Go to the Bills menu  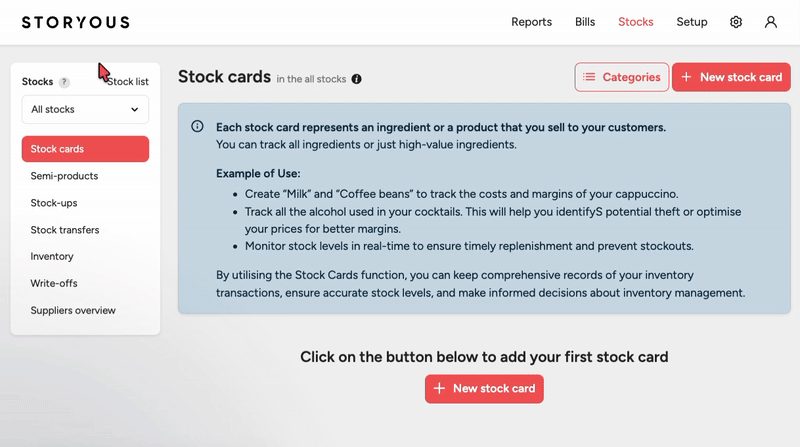tap(585, 22)
